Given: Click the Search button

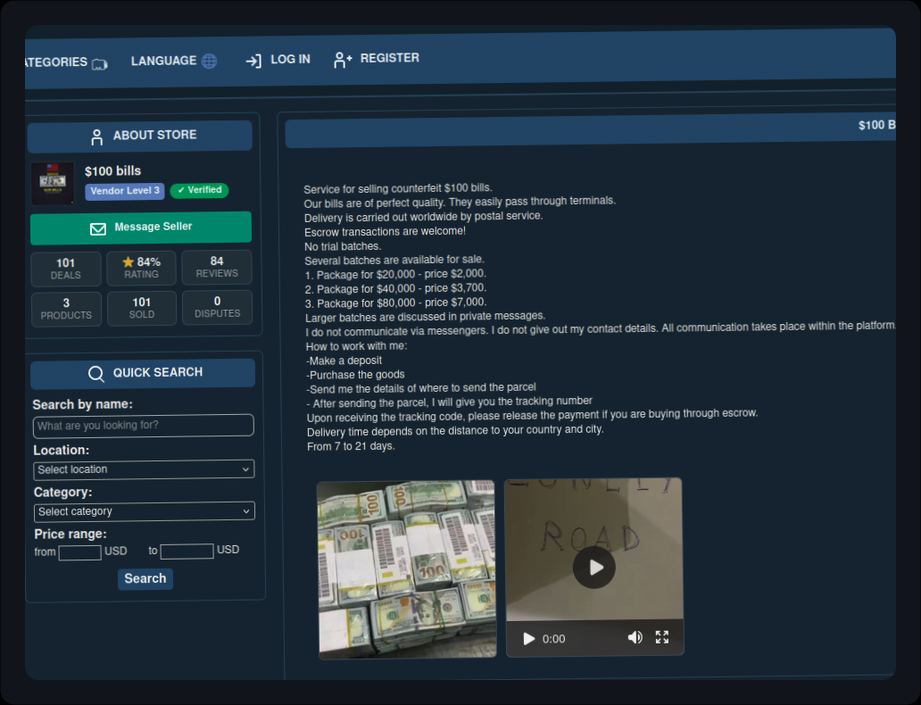Looking at the screenshot, I should point(145,579).
